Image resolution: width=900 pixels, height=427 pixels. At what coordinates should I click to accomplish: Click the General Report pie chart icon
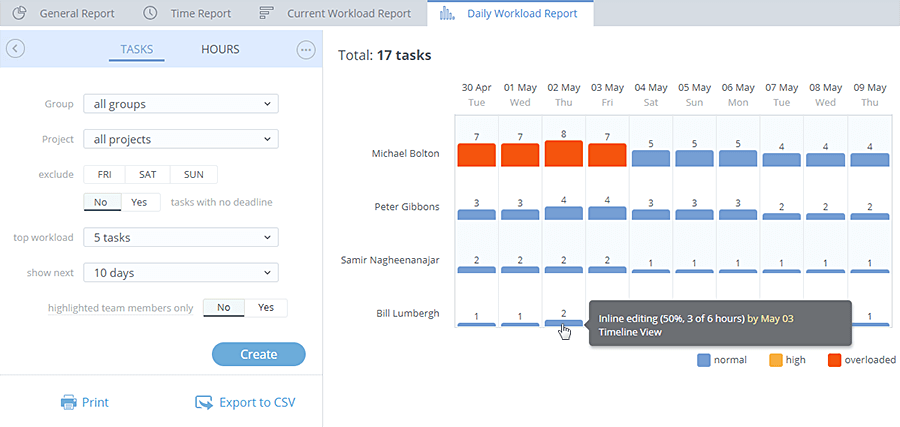[x=19, y=13]
